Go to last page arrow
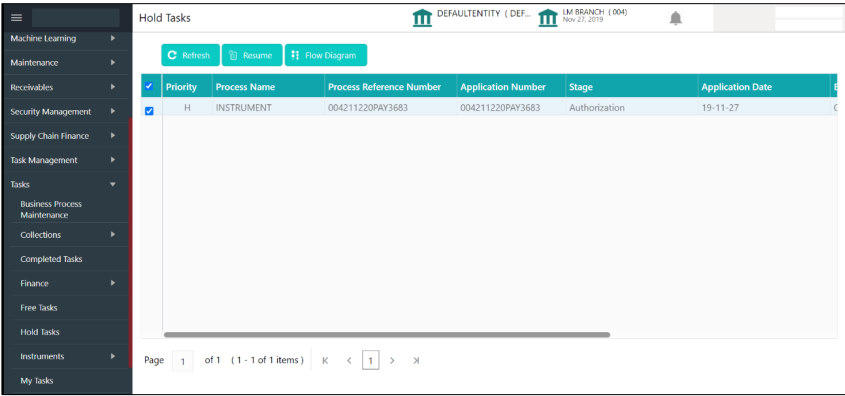Viewport: 845px width, 396px height. pyautogui.click(x=416, y=360)
